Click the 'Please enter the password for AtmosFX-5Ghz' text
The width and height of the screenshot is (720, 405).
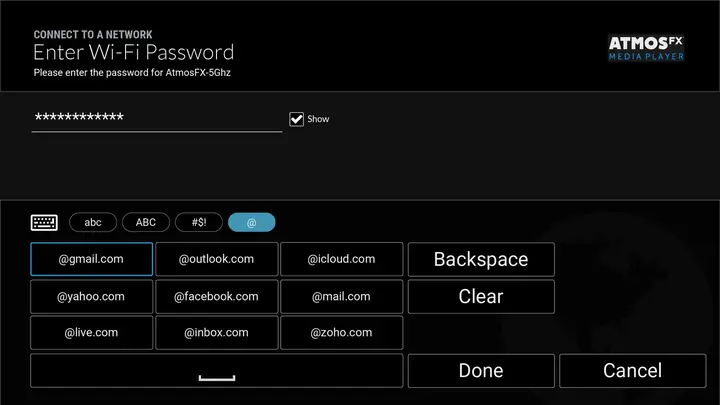click(132, 73)
